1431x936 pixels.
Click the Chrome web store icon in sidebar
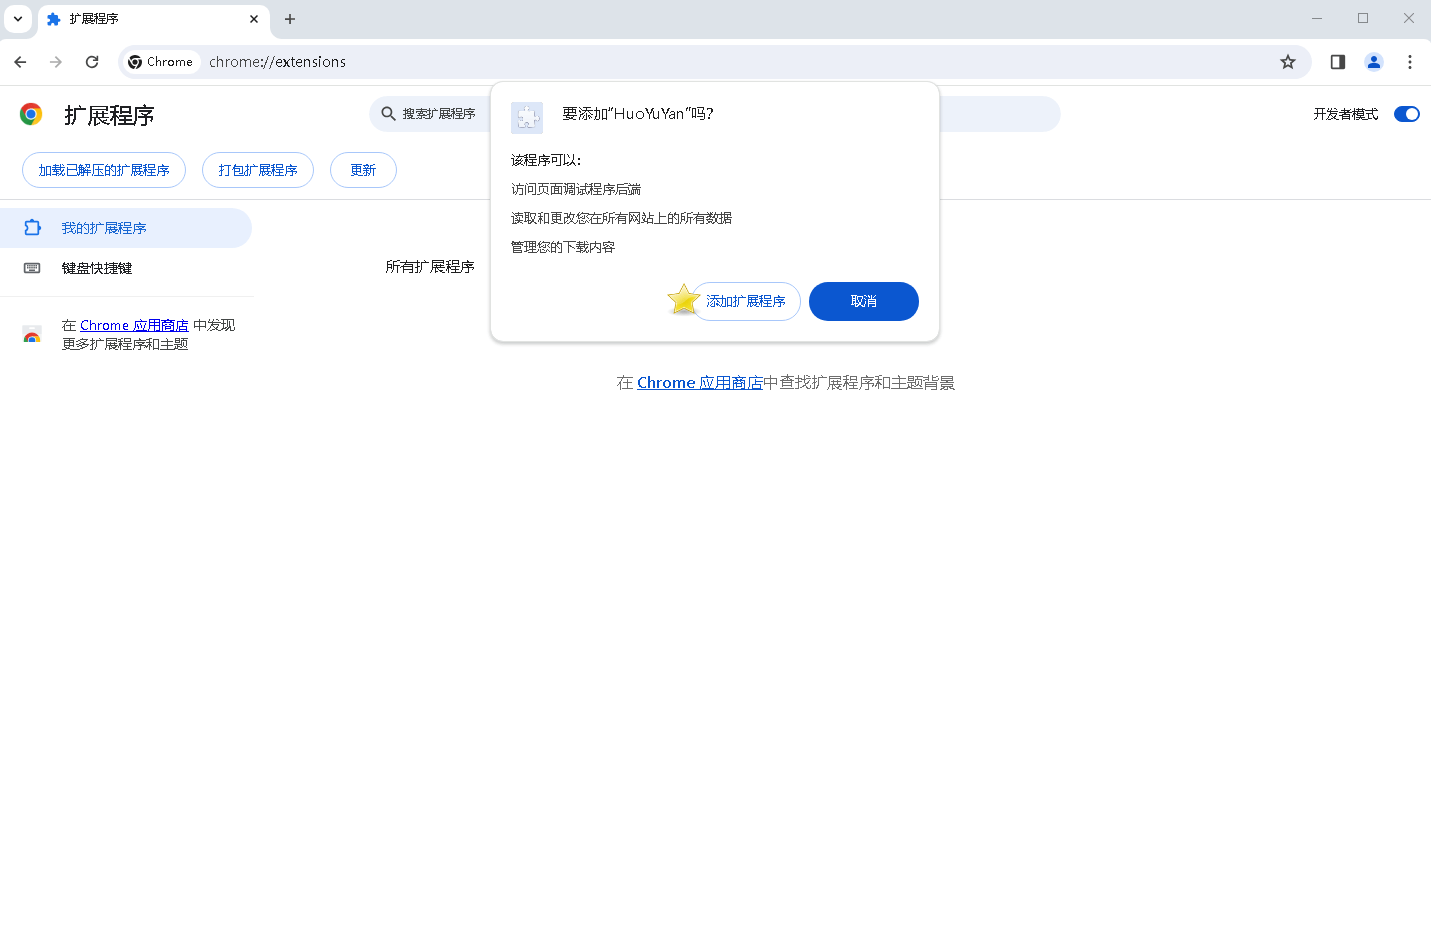(32, 335)
